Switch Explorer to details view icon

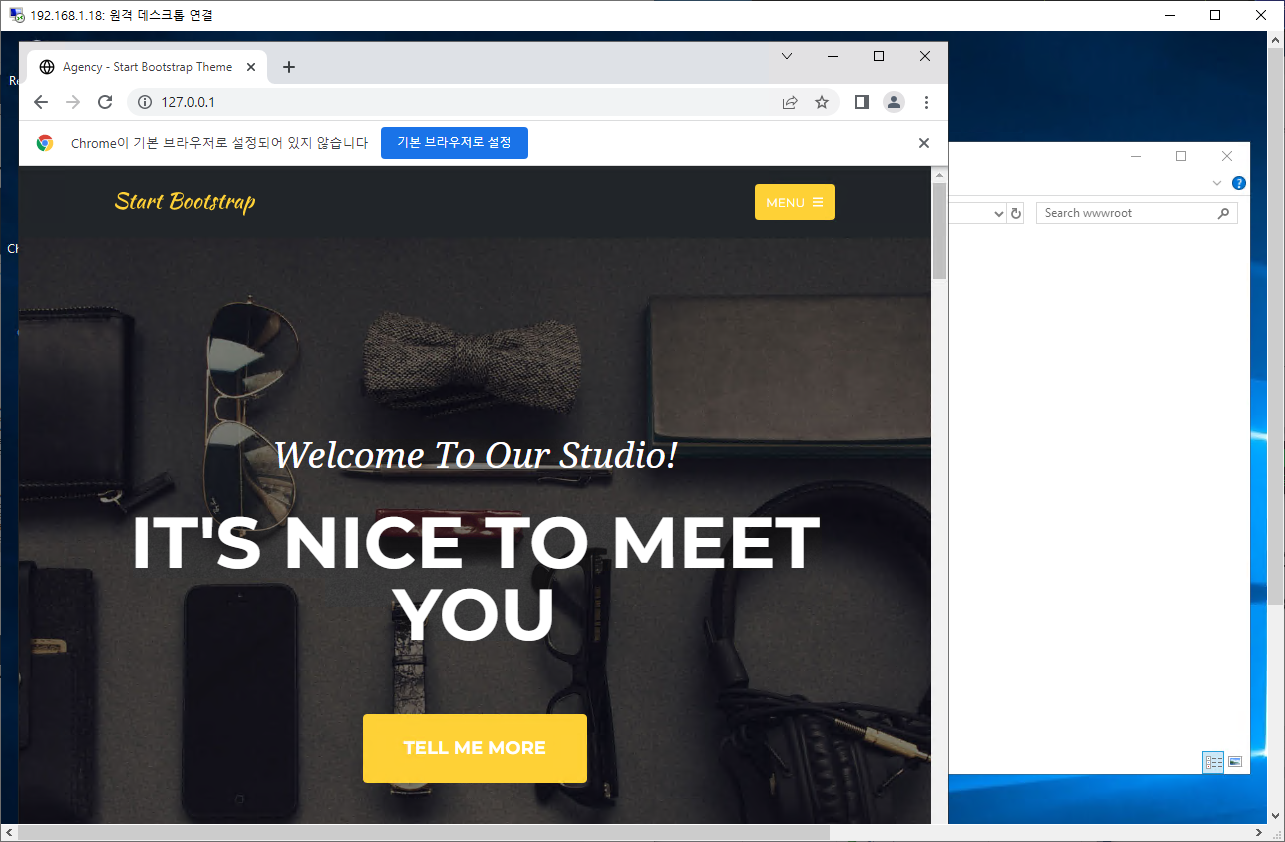pyautogui.click(x=1214, y=762)
